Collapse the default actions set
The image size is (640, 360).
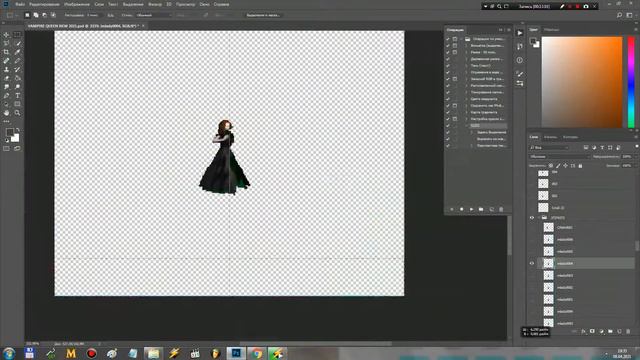tap(462, 39)
